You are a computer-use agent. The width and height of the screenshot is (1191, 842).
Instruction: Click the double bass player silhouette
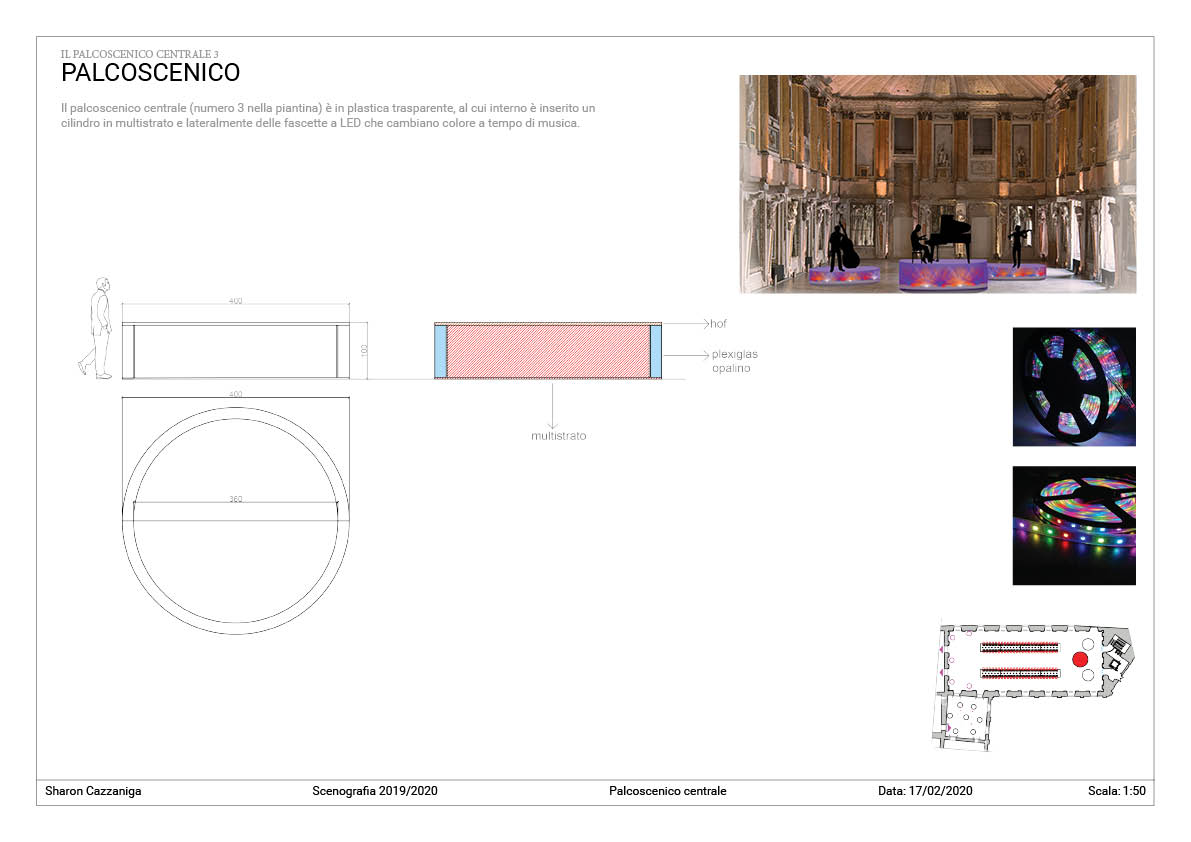[842, 247]
